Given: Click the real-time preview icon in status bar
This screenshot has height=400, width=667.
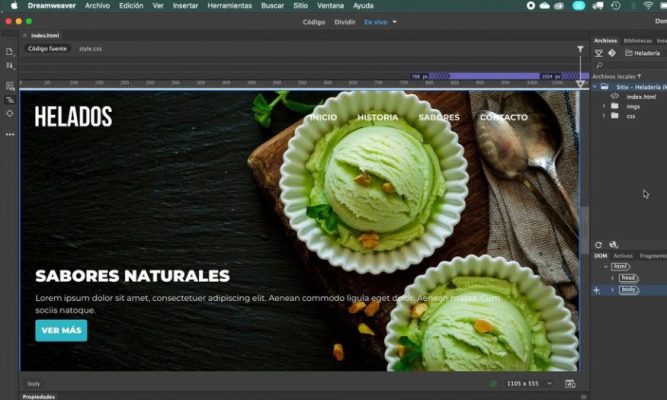Looking at the screenshot, I should 570,383.
